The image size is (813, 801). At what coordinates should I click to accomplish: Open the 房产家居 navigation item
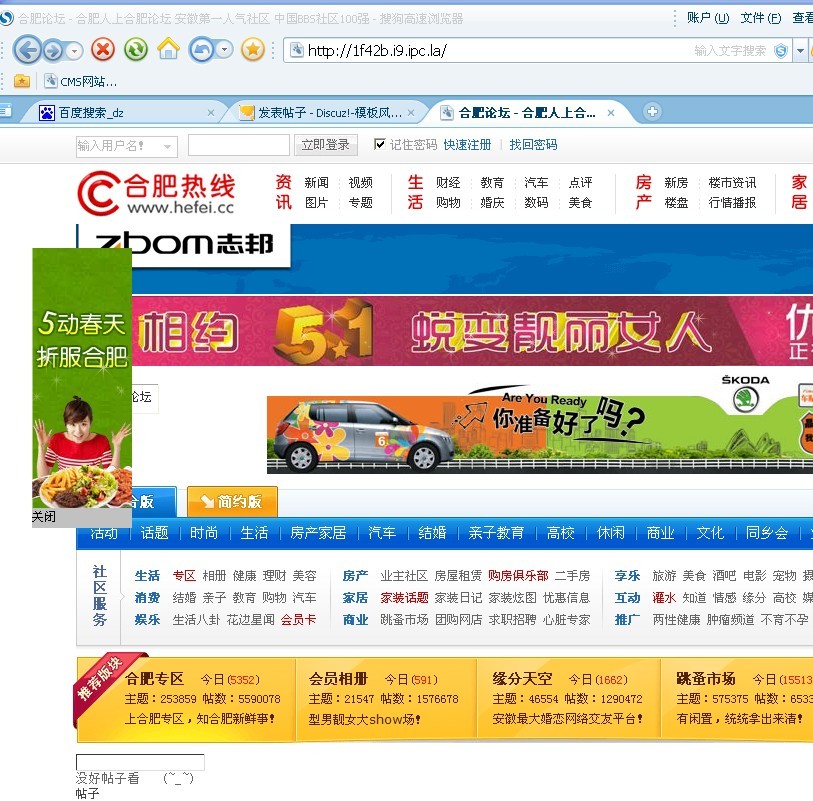coord(318,532)
